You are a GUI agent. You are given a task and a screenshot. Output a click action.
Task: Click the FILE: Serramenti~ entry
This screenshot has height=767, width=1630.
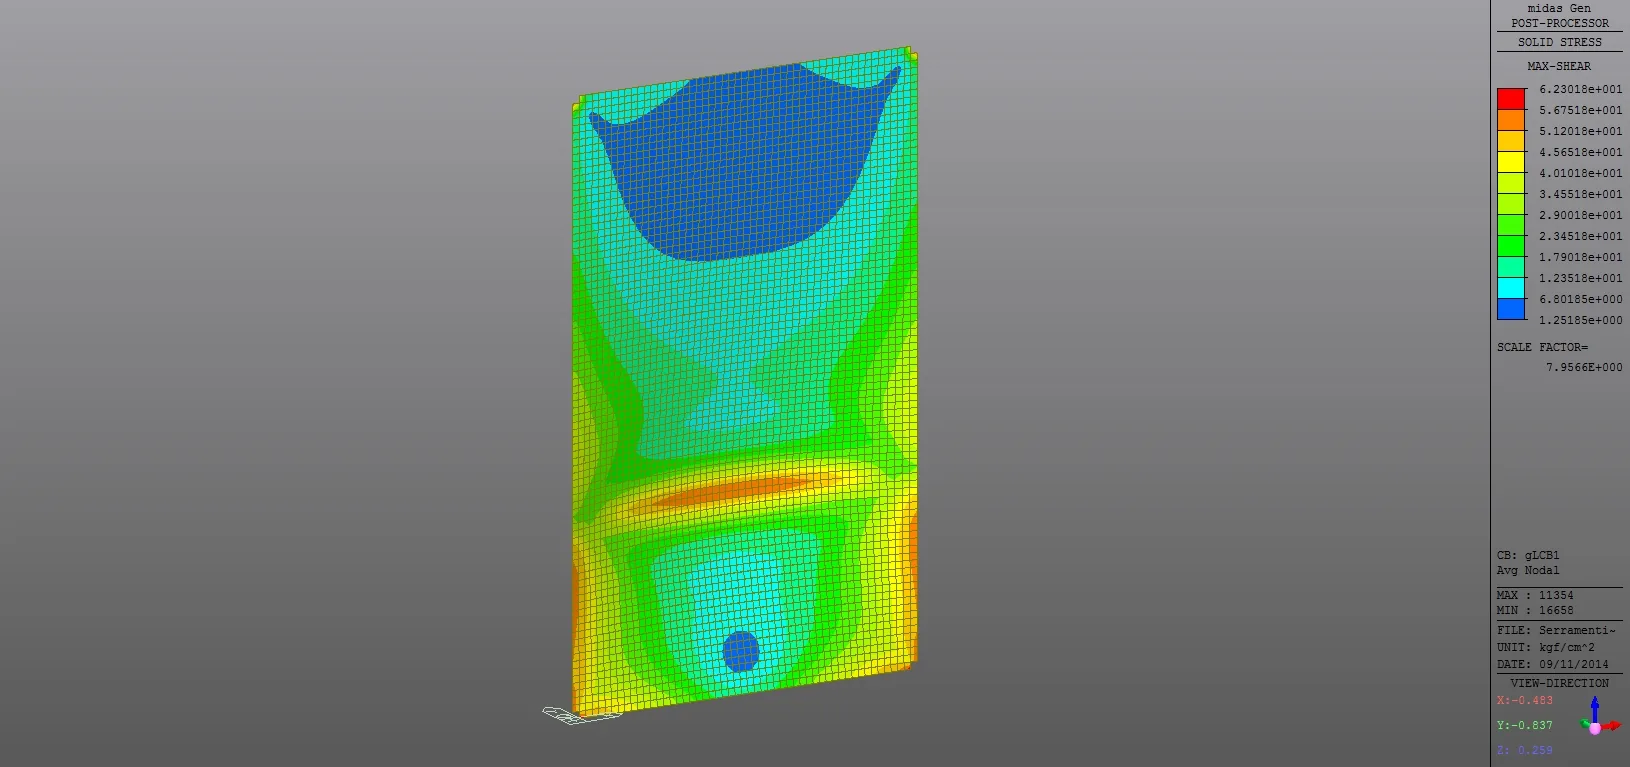pos(1556,630)
